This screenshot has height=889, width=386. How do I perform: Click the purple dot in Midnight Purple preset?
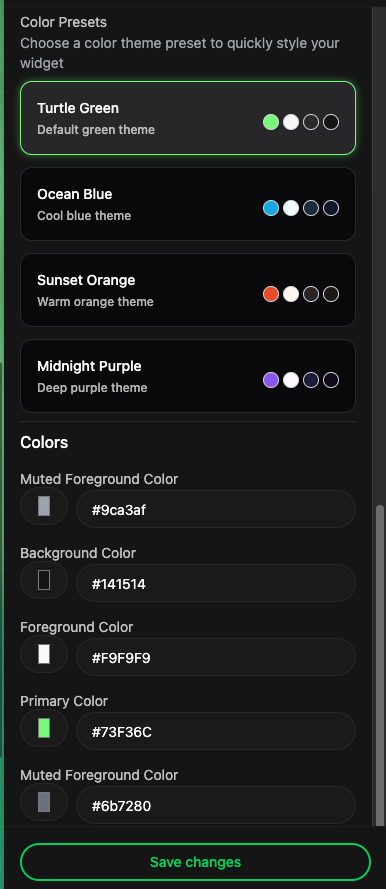(x=271, y=380)
